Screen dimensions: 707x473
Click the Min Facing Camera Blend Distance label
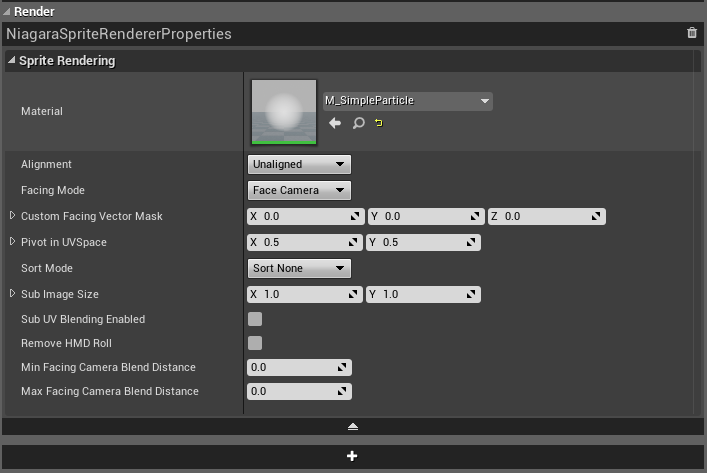click(108, 367)
